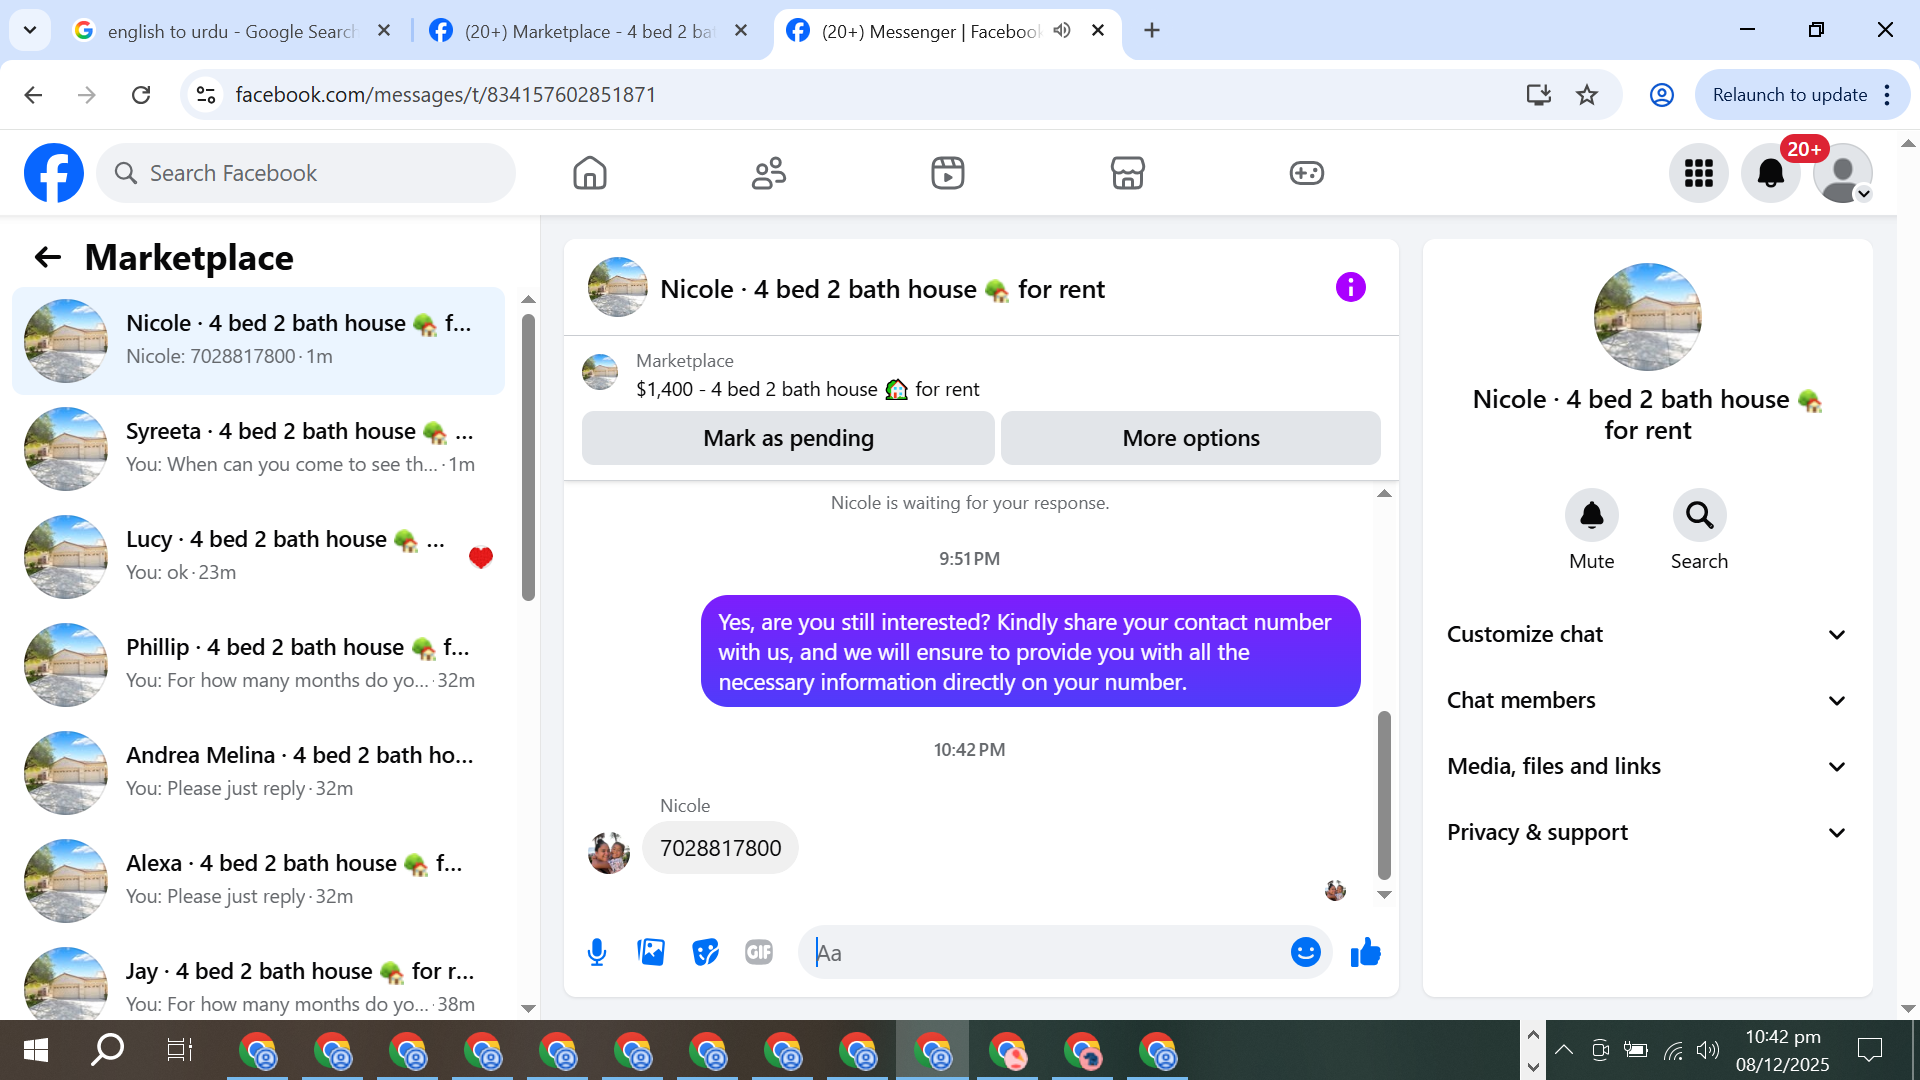The height and width of the screenshot is (1080, 1920).
Task: Open the Facebook menu grid icon
Action: point(1699,173)
